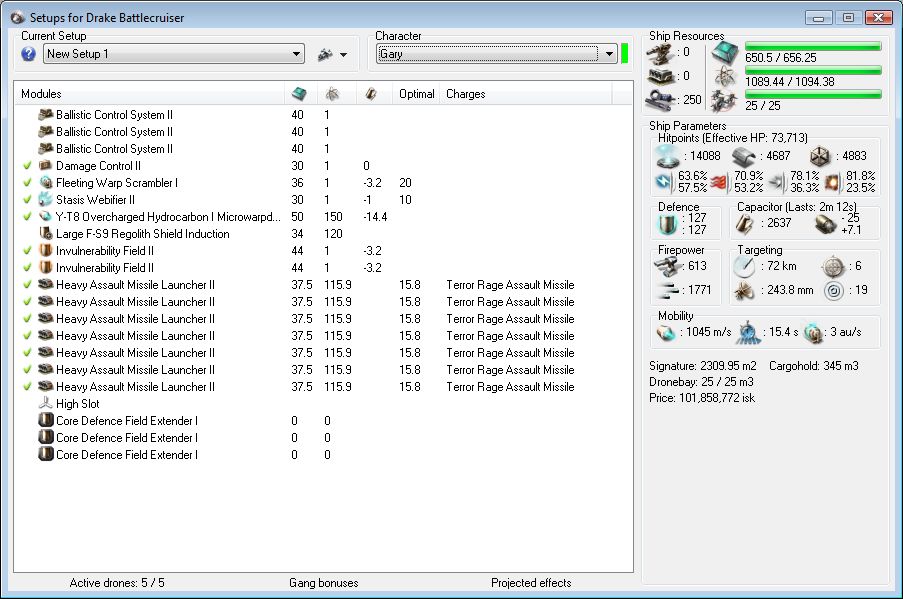The width and height of the screenshot is (903, 599).
Task: Click the Modules column header
Action: pos(150,94)
